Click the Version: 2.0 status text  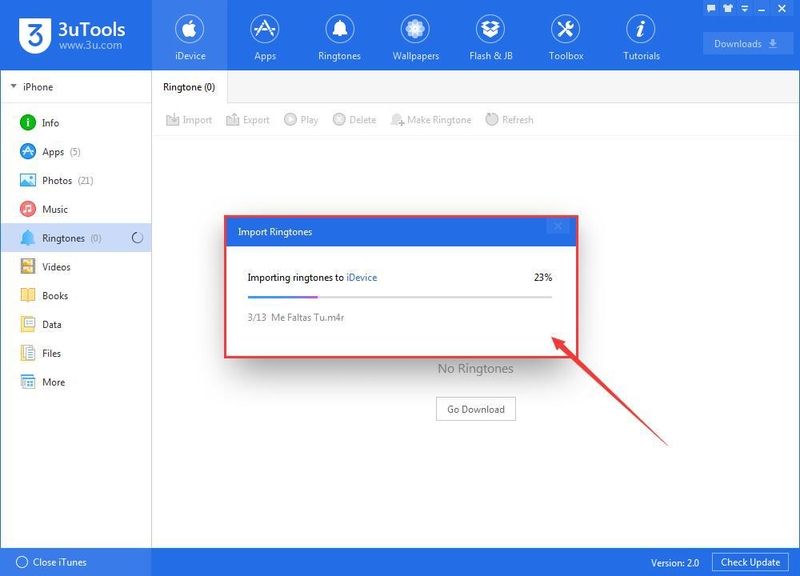pyautogui.click(x=674, y=563)
